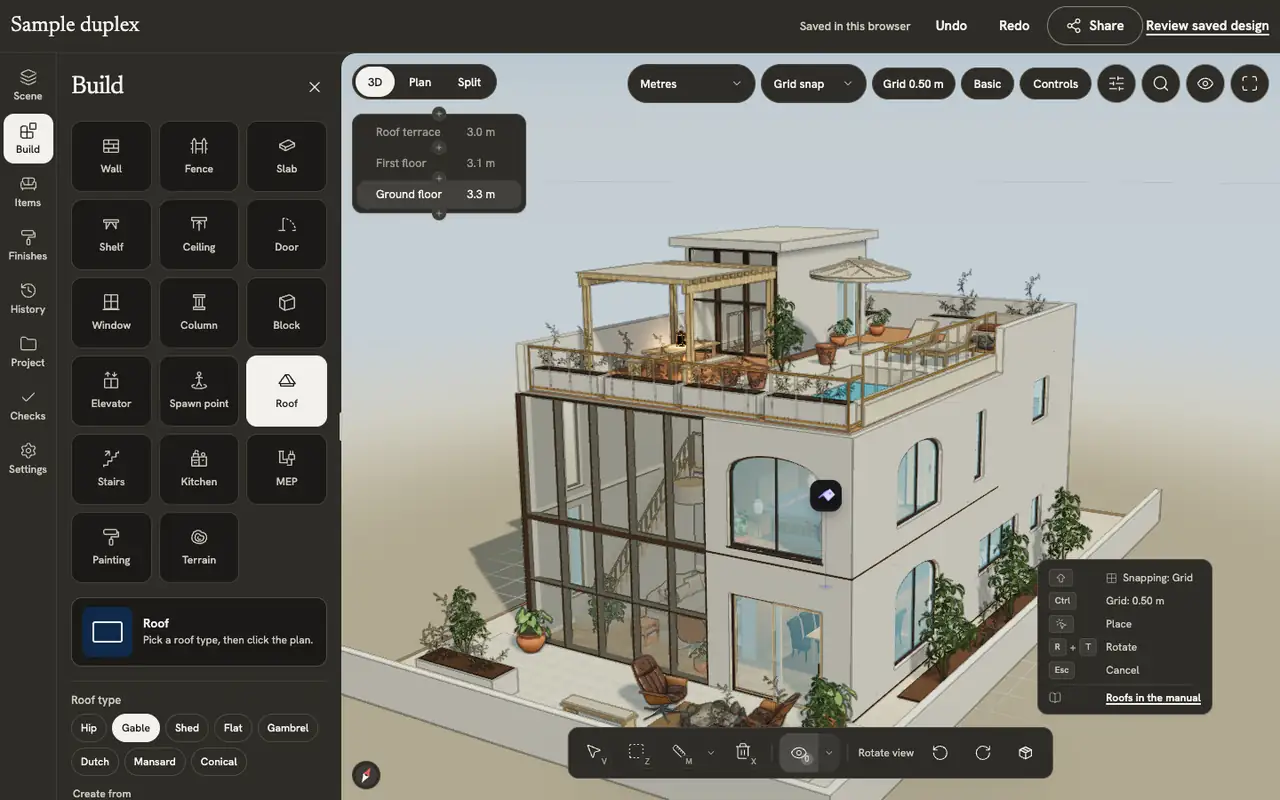
Task: Toggle the eye visibility button in top toolbar
Action: (x=1205, y=84)
